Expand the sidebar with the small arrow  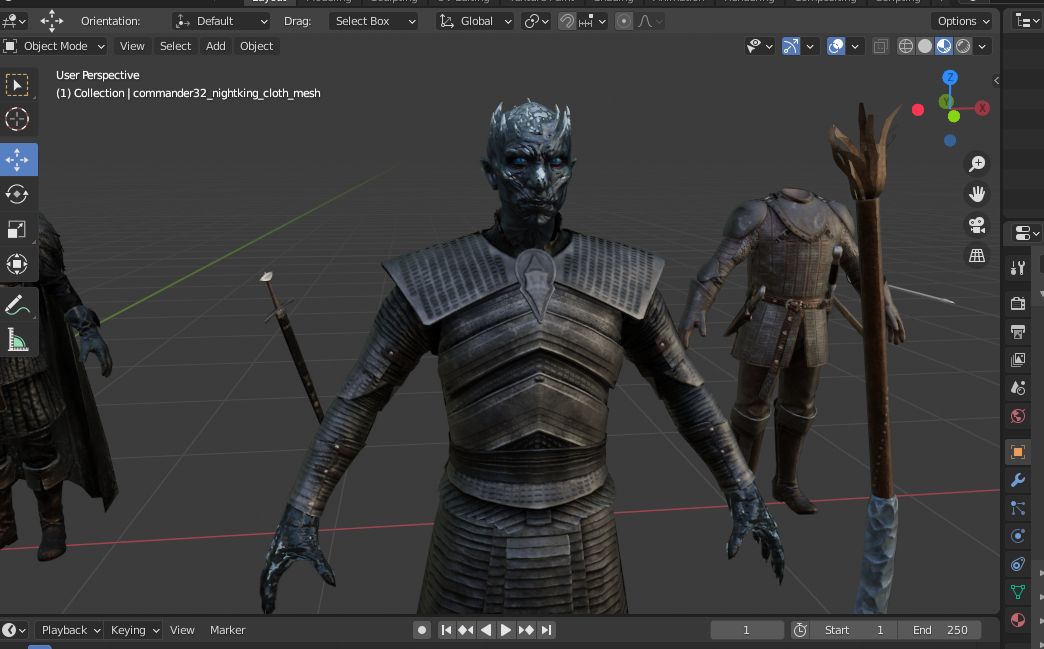coord(996,81)
